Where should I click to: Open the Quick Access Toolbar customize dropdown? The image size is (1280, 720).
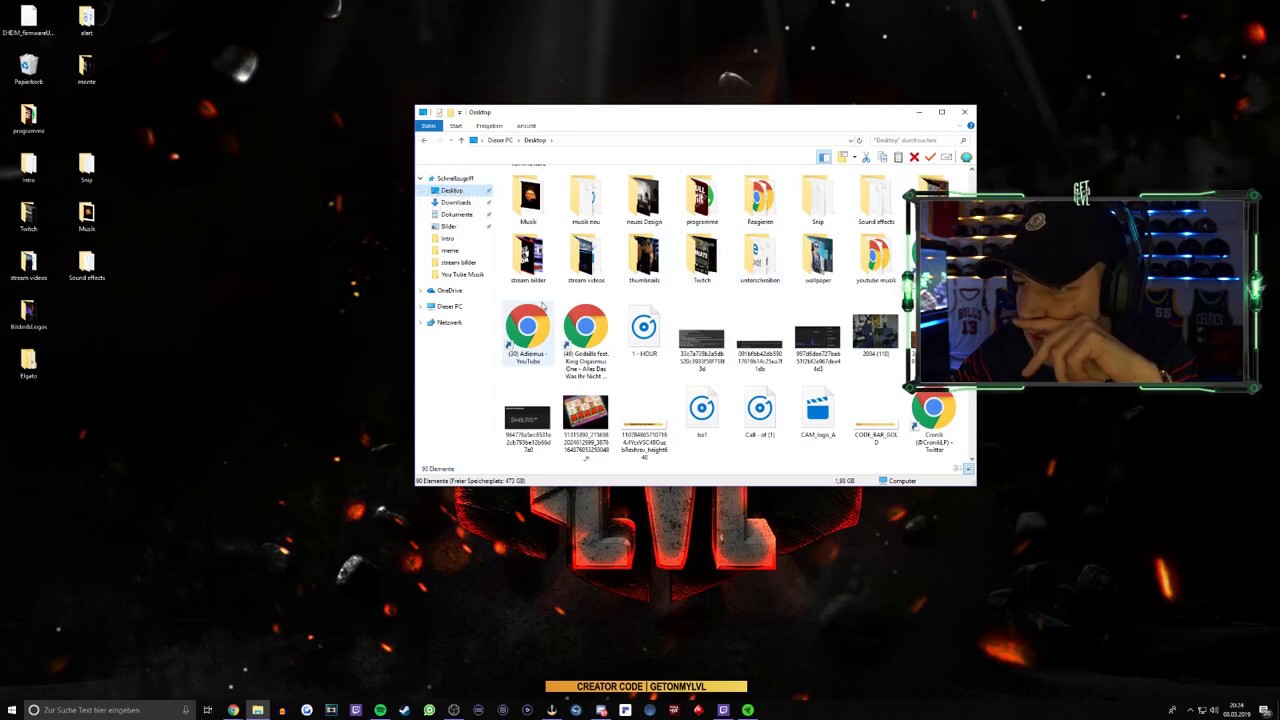click(459, 112)
